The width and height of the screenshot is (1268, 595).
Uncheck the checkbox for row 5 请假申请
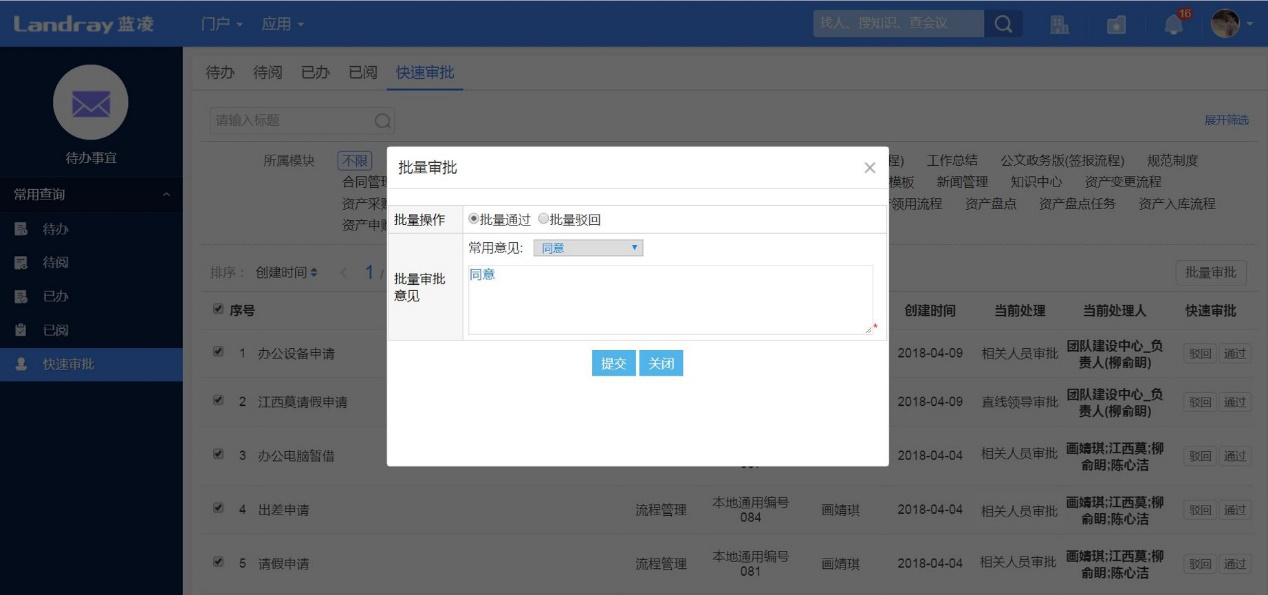tap(219, 562)
